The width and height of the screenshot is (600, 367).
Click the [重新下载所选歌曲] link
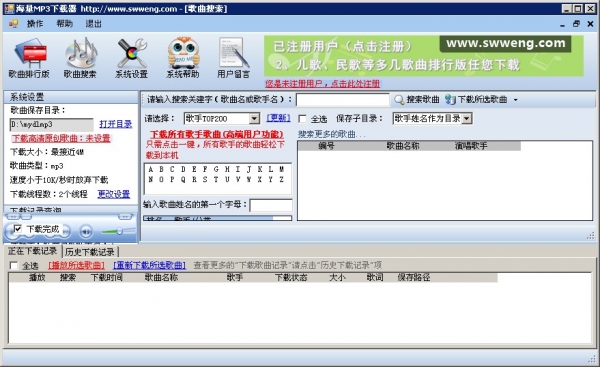pos(150,265)
